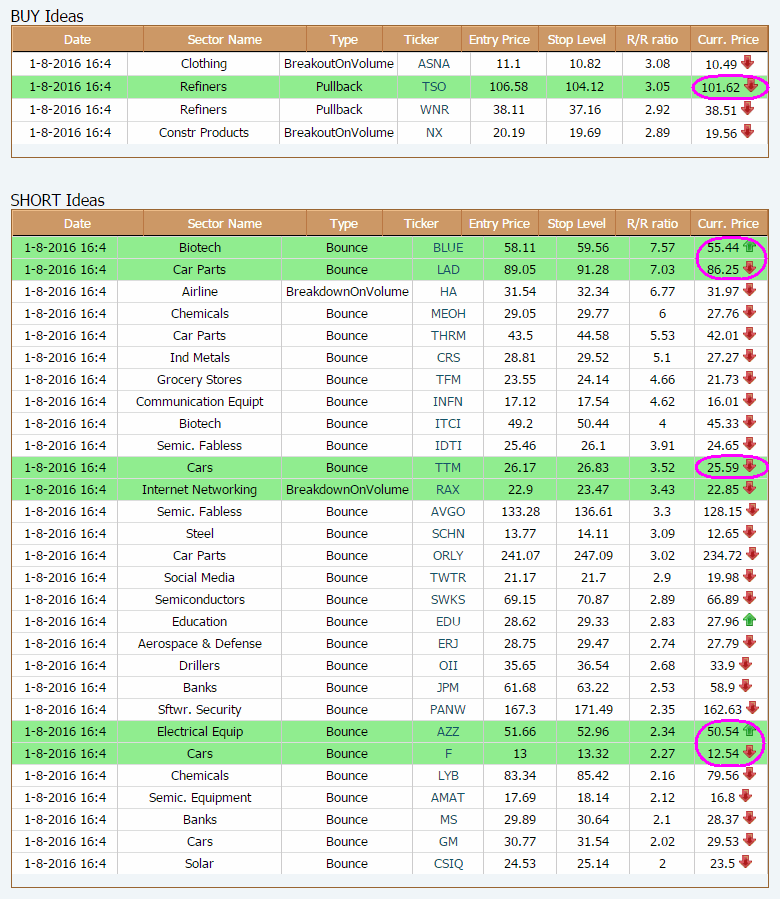Click the red down arrow in the WNR row

pyautogui.click(x=747, y=108)
